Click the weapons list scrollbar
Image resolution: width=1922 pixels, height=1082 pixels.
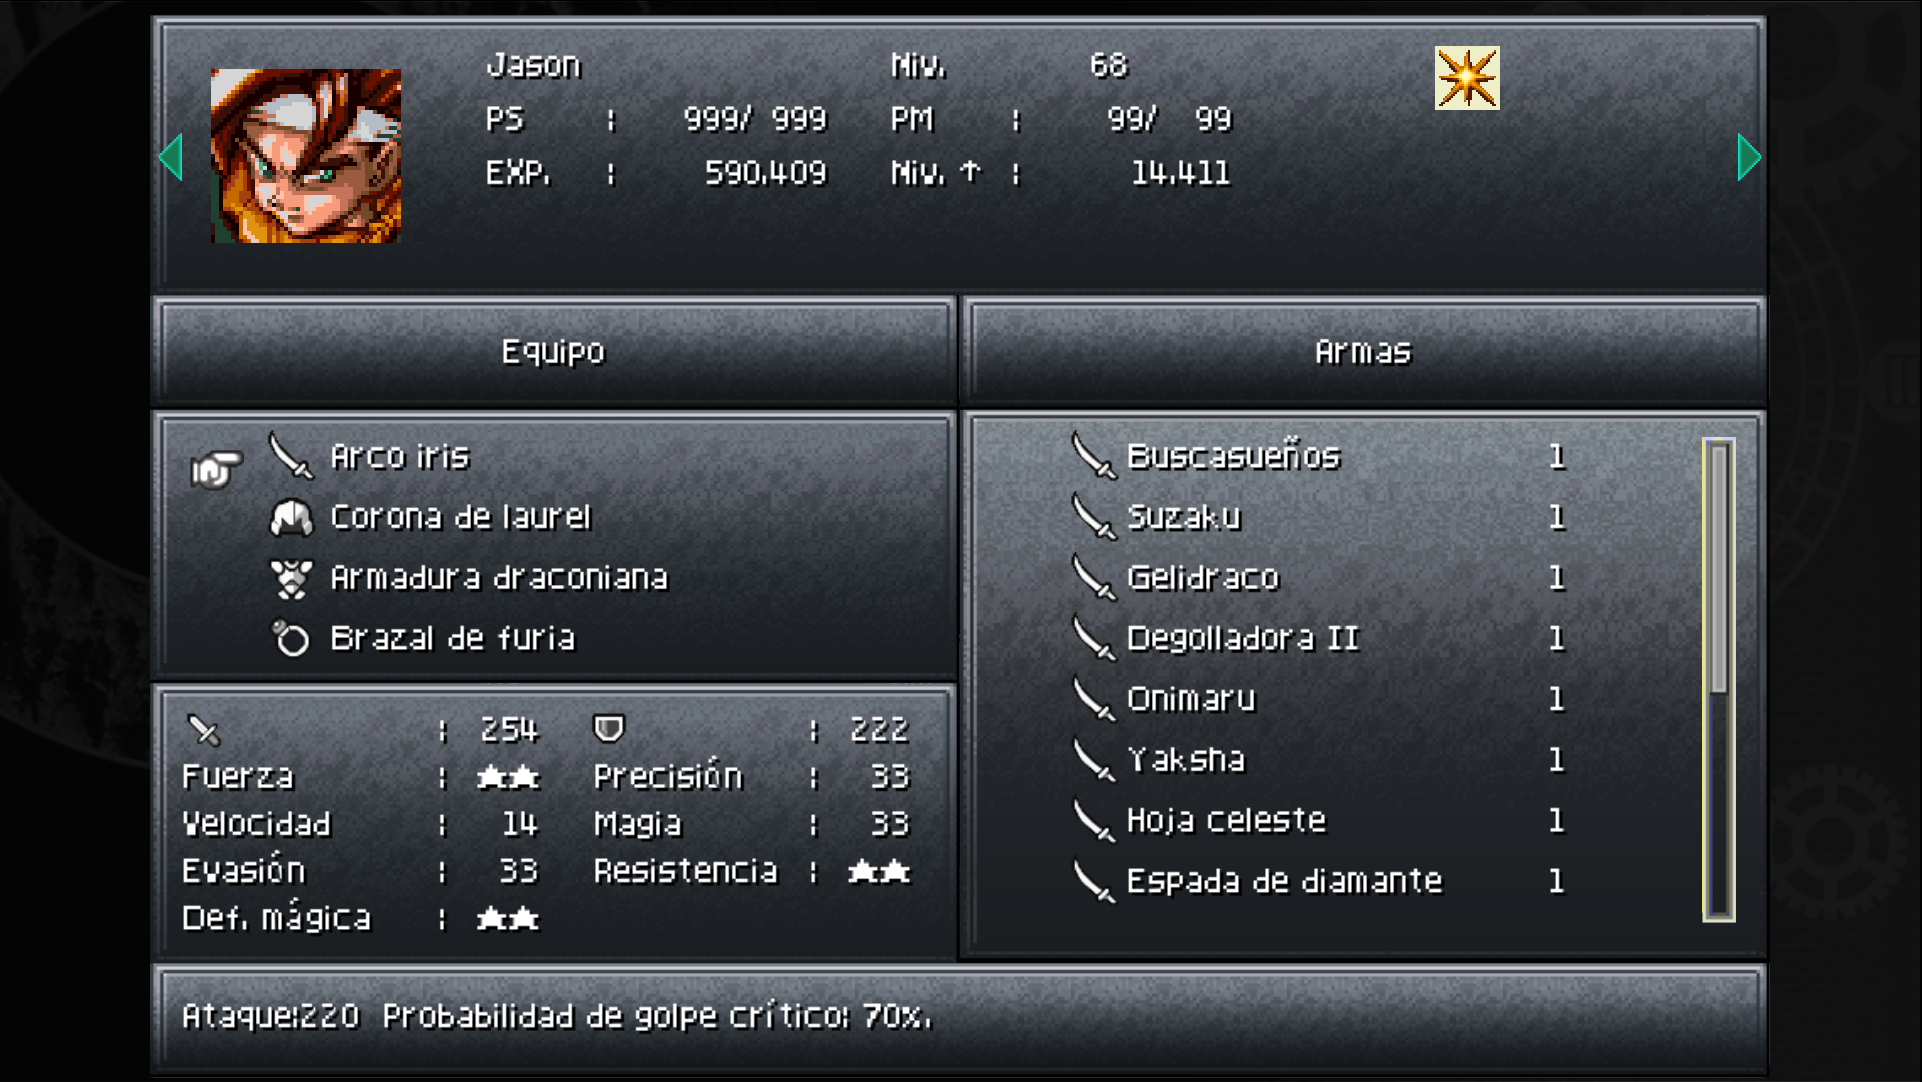[1719, 679]
